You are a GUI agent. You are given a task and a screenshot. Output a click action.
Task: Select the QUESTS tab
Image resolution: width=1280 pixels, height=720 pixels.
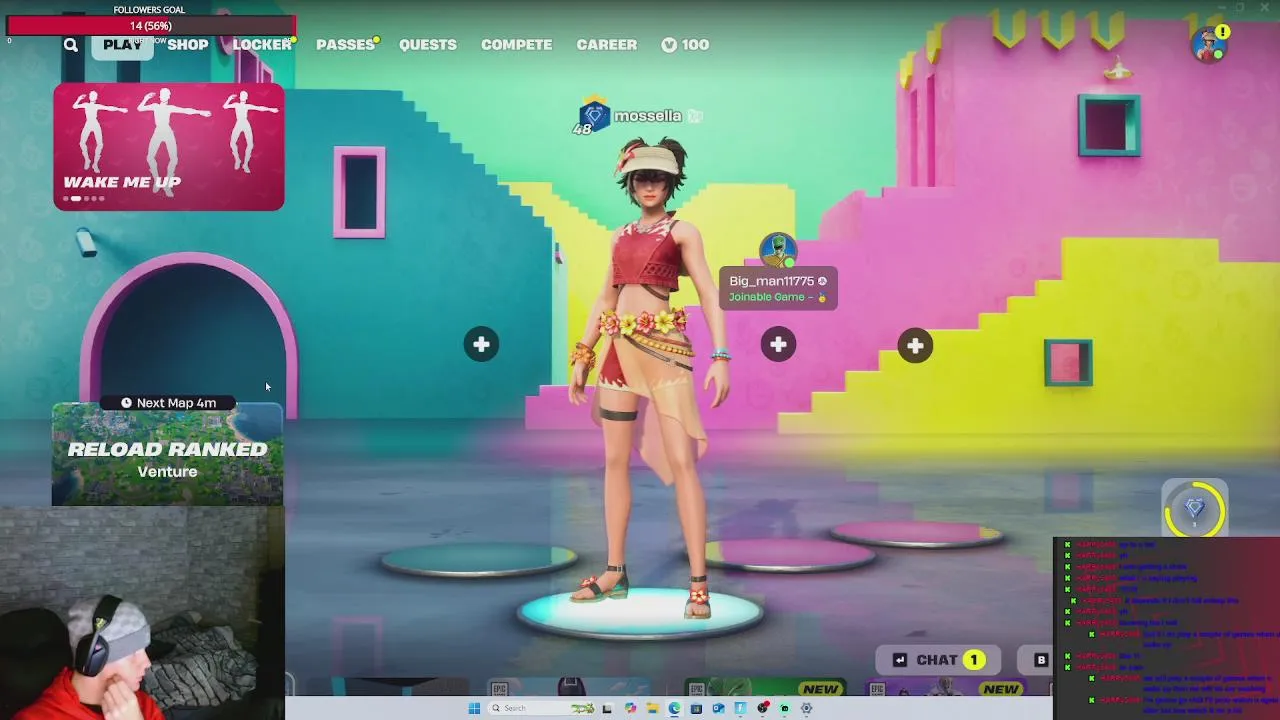coord(428,45)
